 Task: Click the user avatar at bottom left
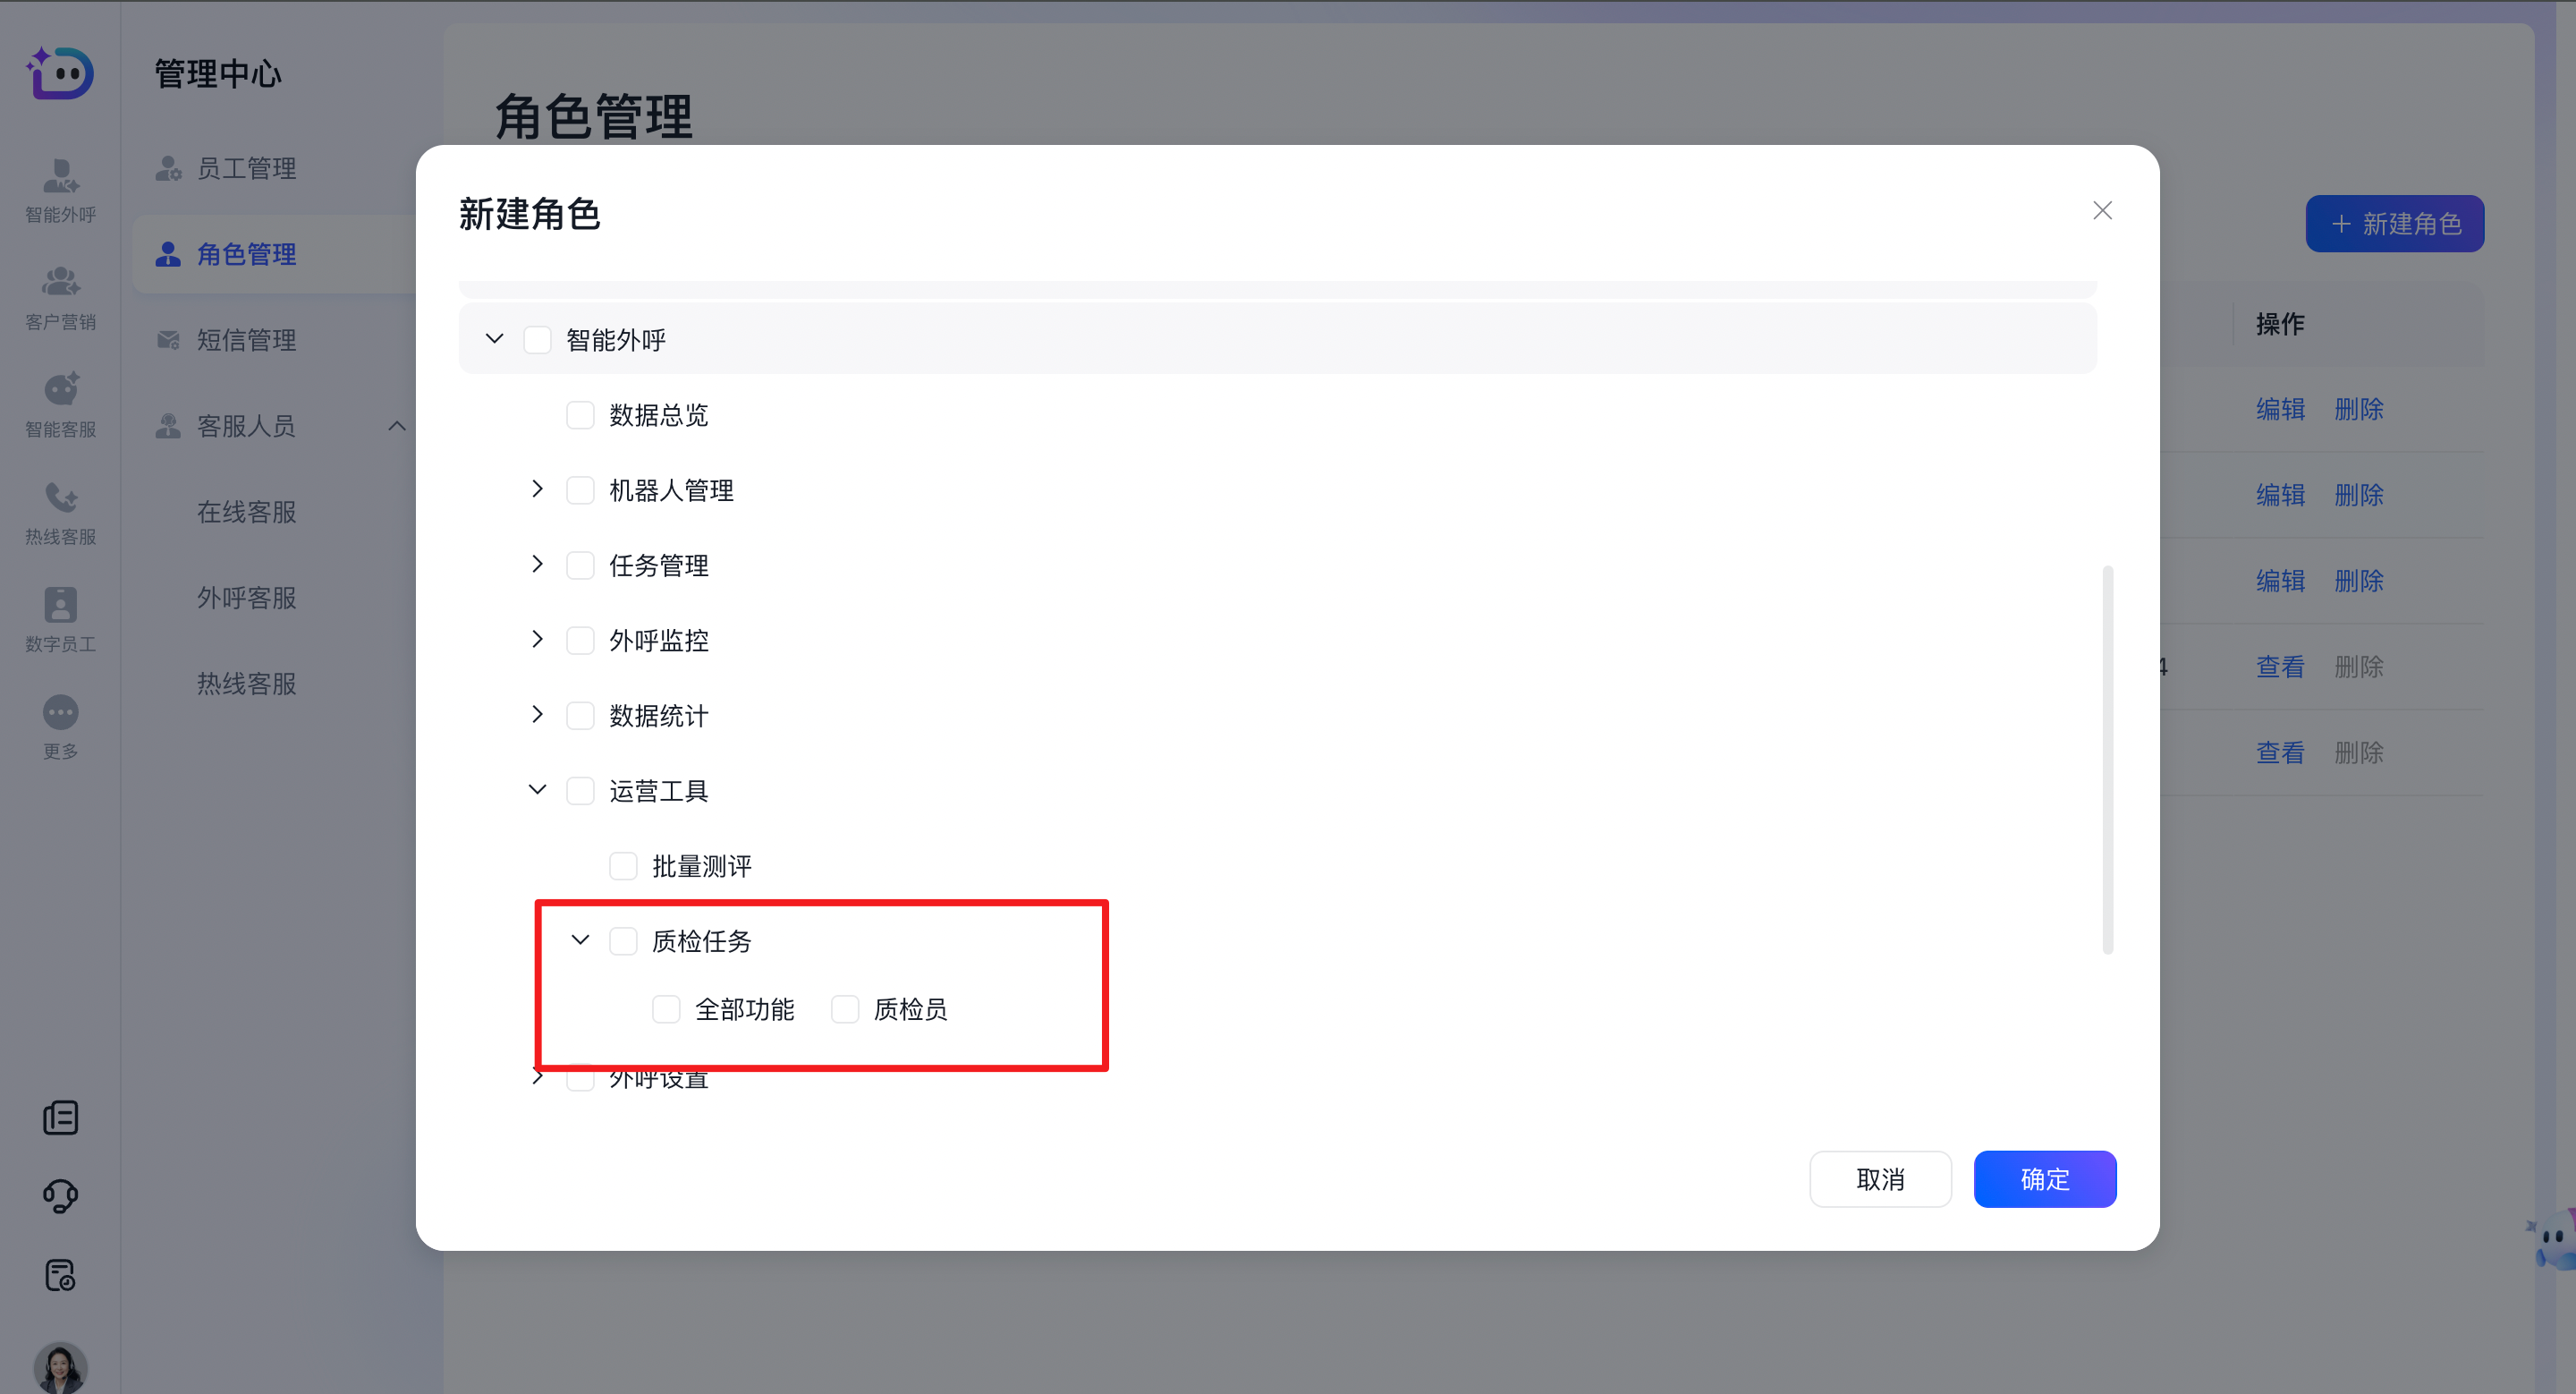pyautogui.click(x=60, y=1368)
